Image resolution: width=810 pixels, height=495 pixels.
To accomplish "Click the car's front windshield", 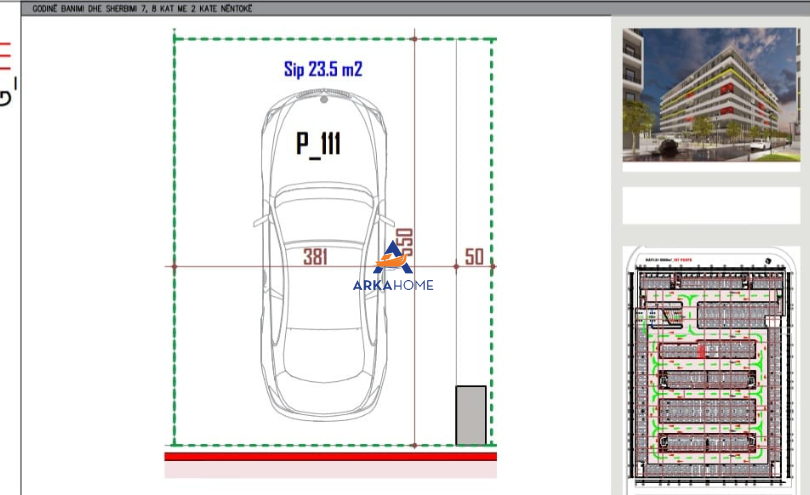I will [322, 208].
